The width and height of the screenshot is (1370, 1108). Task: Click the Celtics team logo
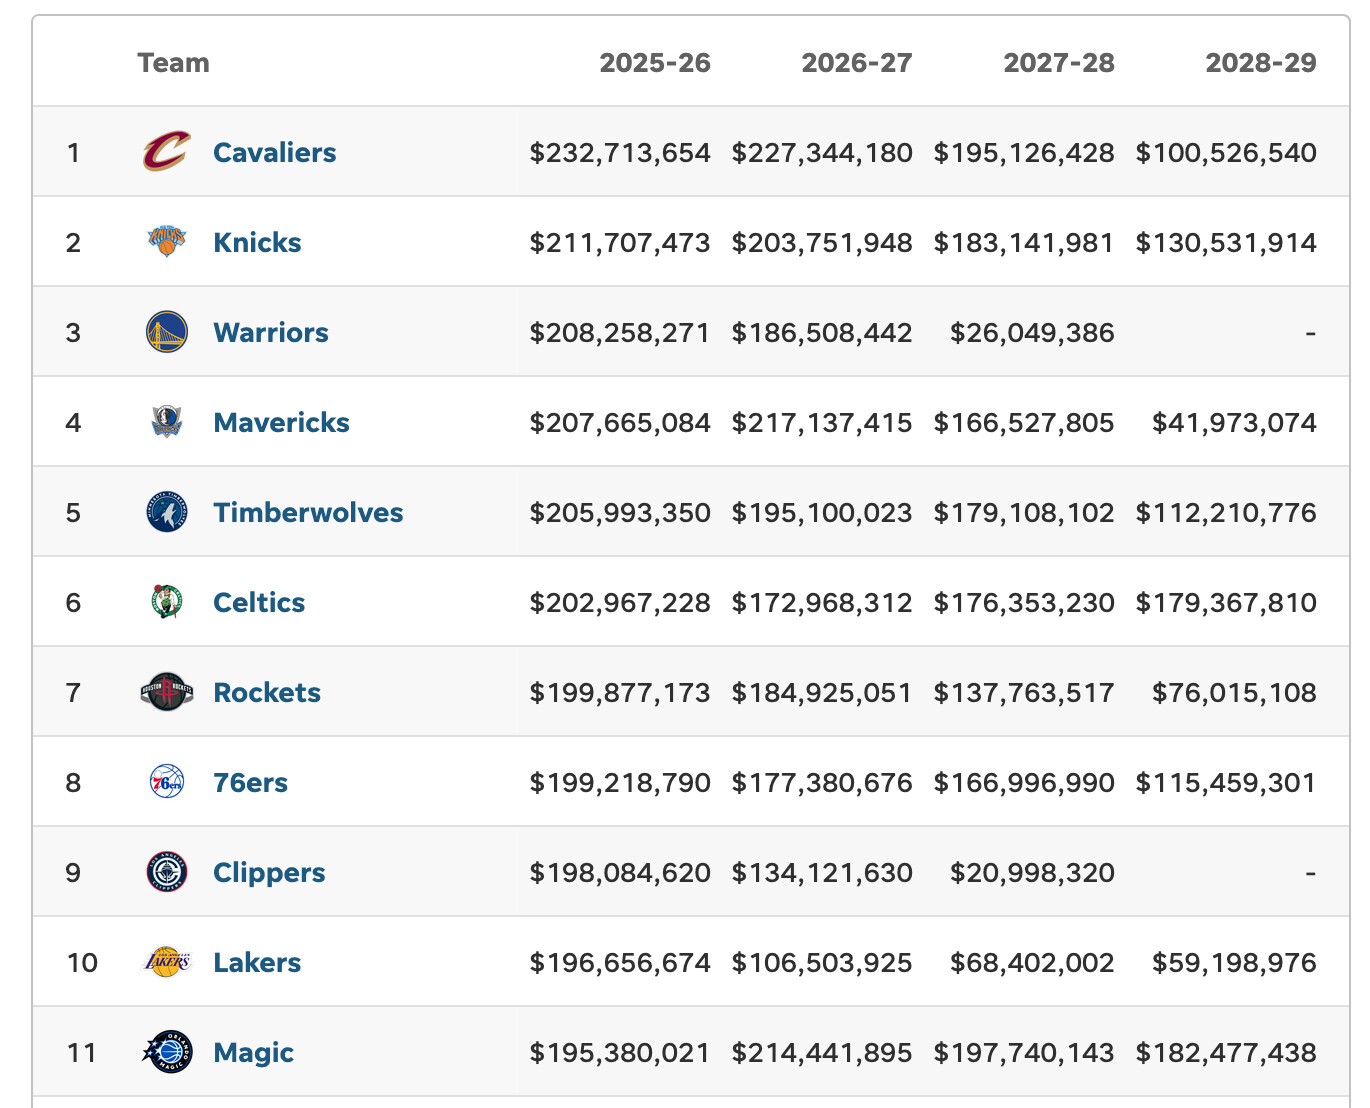(x=166, y=602)
